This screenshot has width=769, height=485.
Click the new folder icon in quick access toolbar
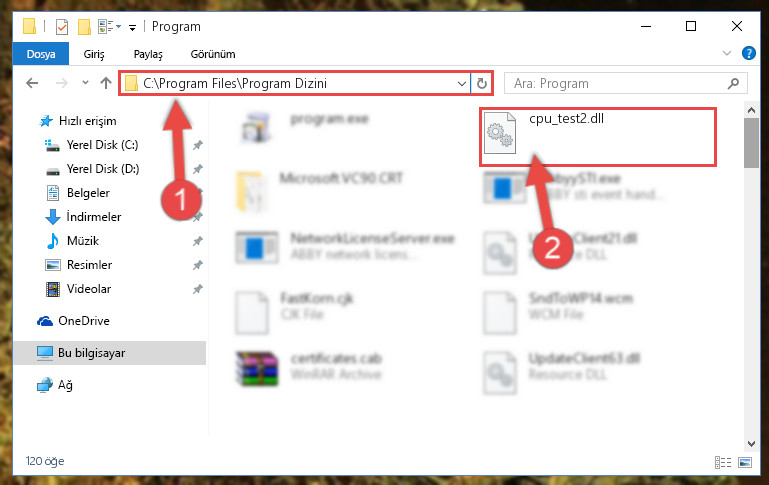click(84, 26)
